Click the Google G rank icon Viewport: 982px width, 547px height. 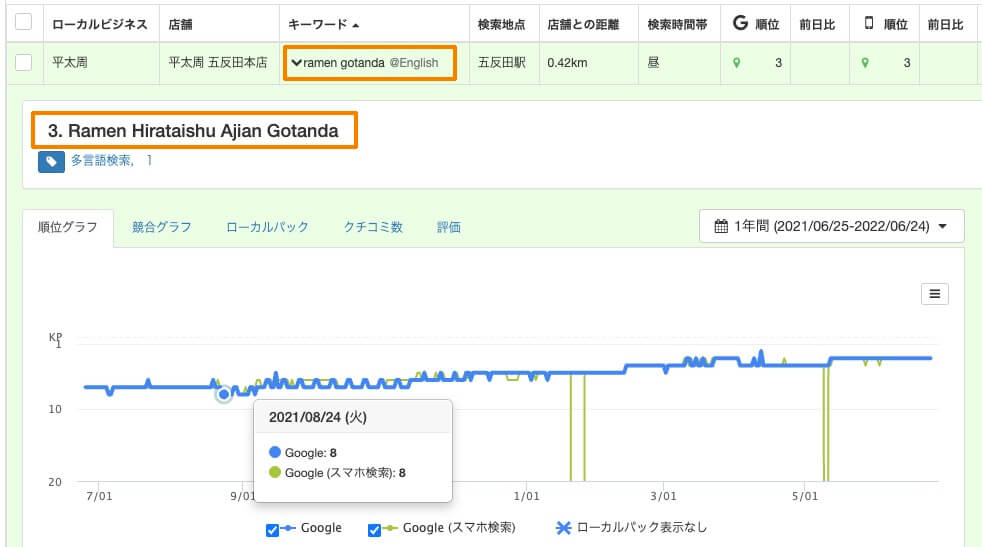(740, 23)
